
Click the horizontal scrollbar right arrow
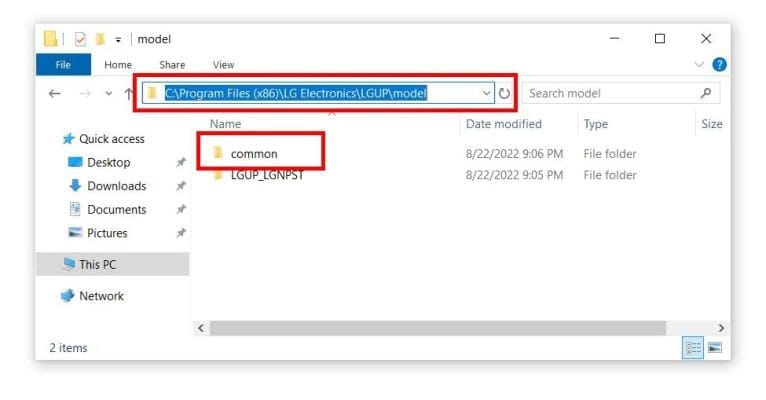tap(721, 327)
